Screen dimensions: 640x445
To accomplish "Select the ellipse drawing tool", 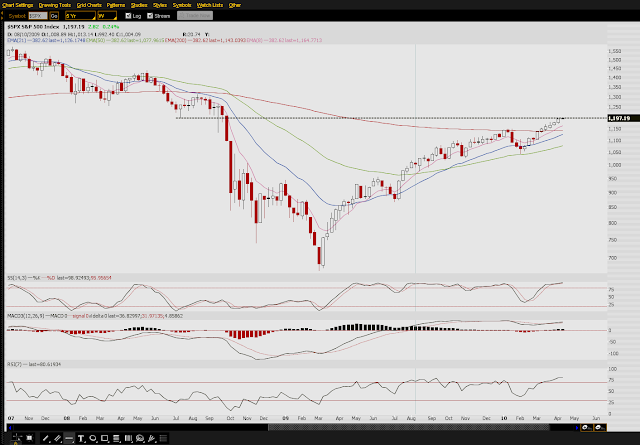I will [93, 438].
